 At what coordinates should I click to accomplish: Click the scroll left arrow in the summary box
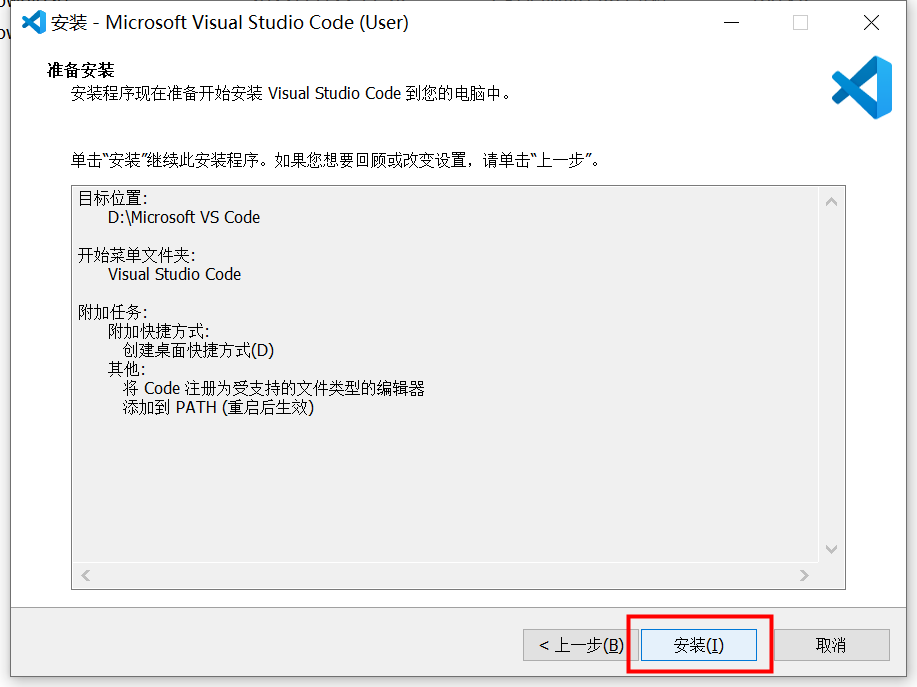pyautogui.click(x=86, y=575)
